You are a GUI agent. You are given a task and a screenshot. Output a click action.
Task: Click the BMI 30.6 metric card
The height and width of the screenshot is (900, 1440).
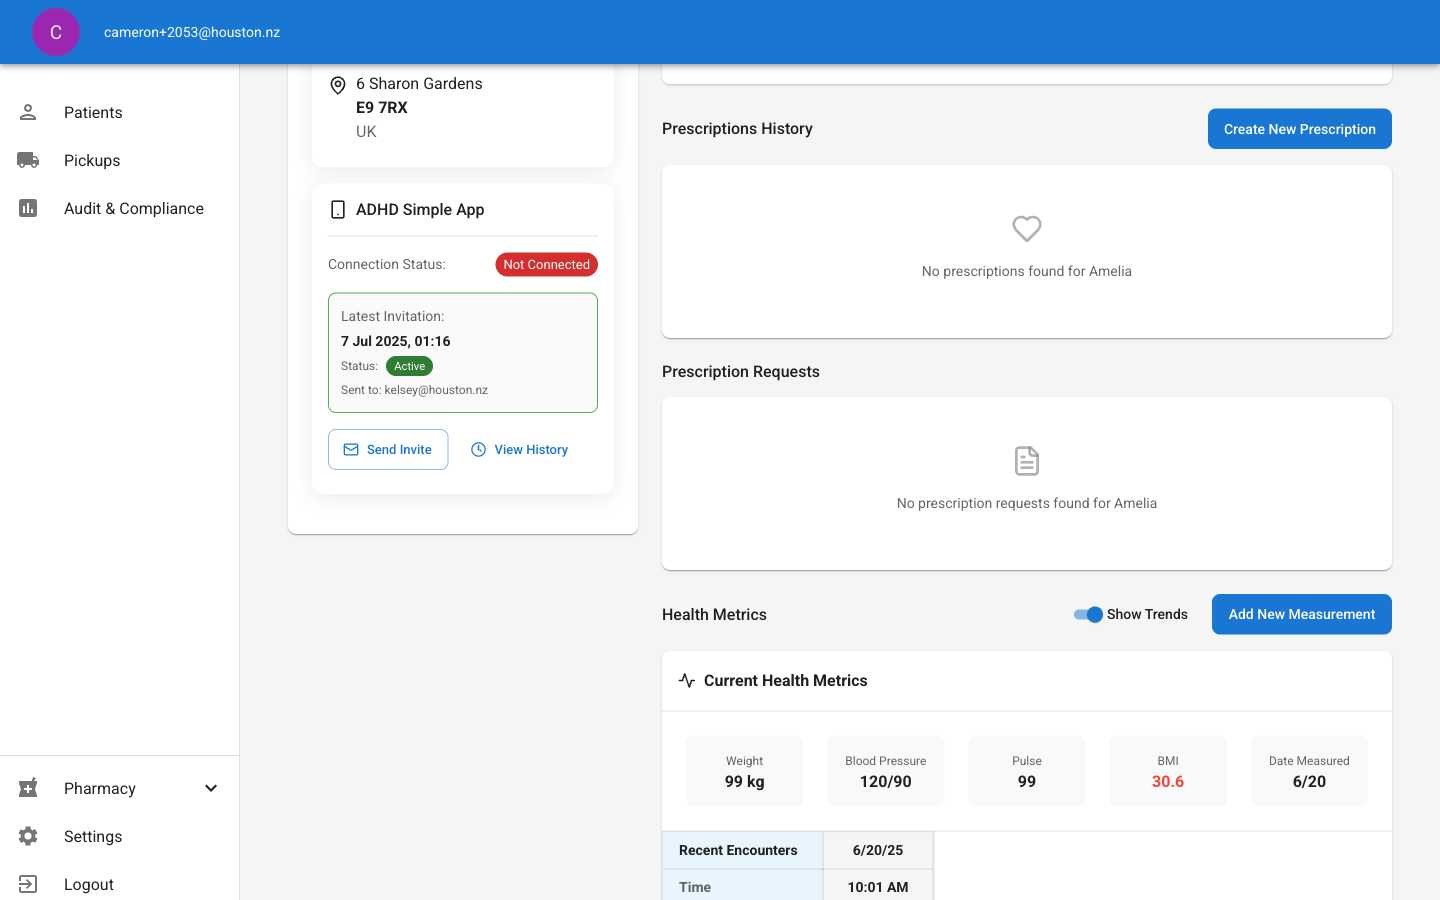[x=1168, y=771]
